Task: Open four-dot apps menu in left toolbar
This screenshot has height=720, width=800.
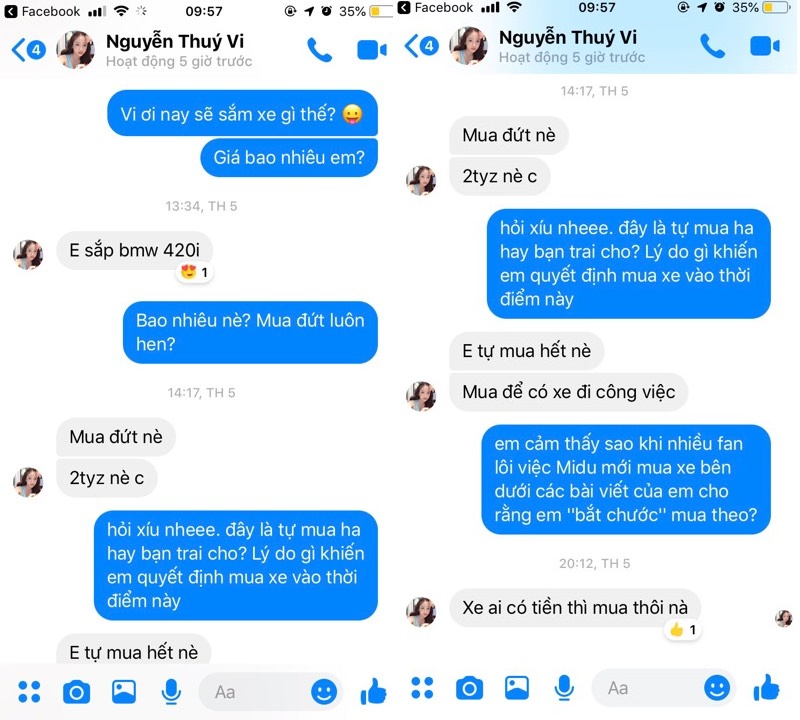Action: (x=29, y=692)
